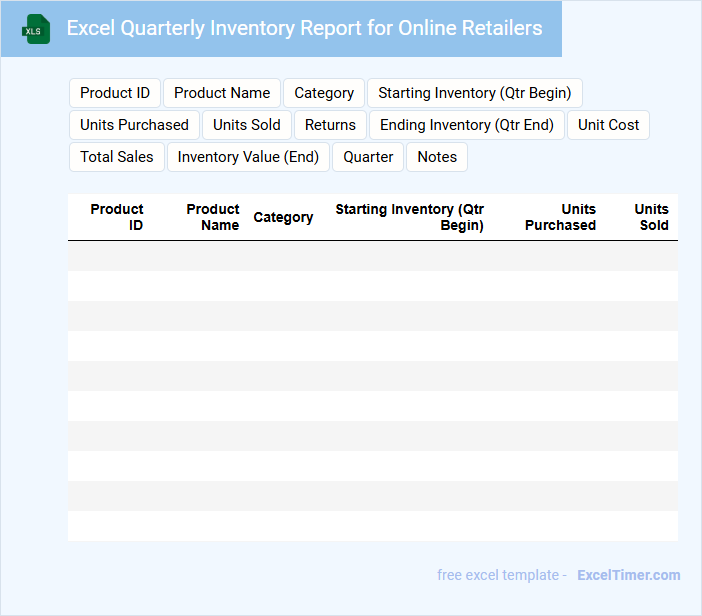Click the Product ID column header
Screen dimensions: 702x616
(117, 217)
